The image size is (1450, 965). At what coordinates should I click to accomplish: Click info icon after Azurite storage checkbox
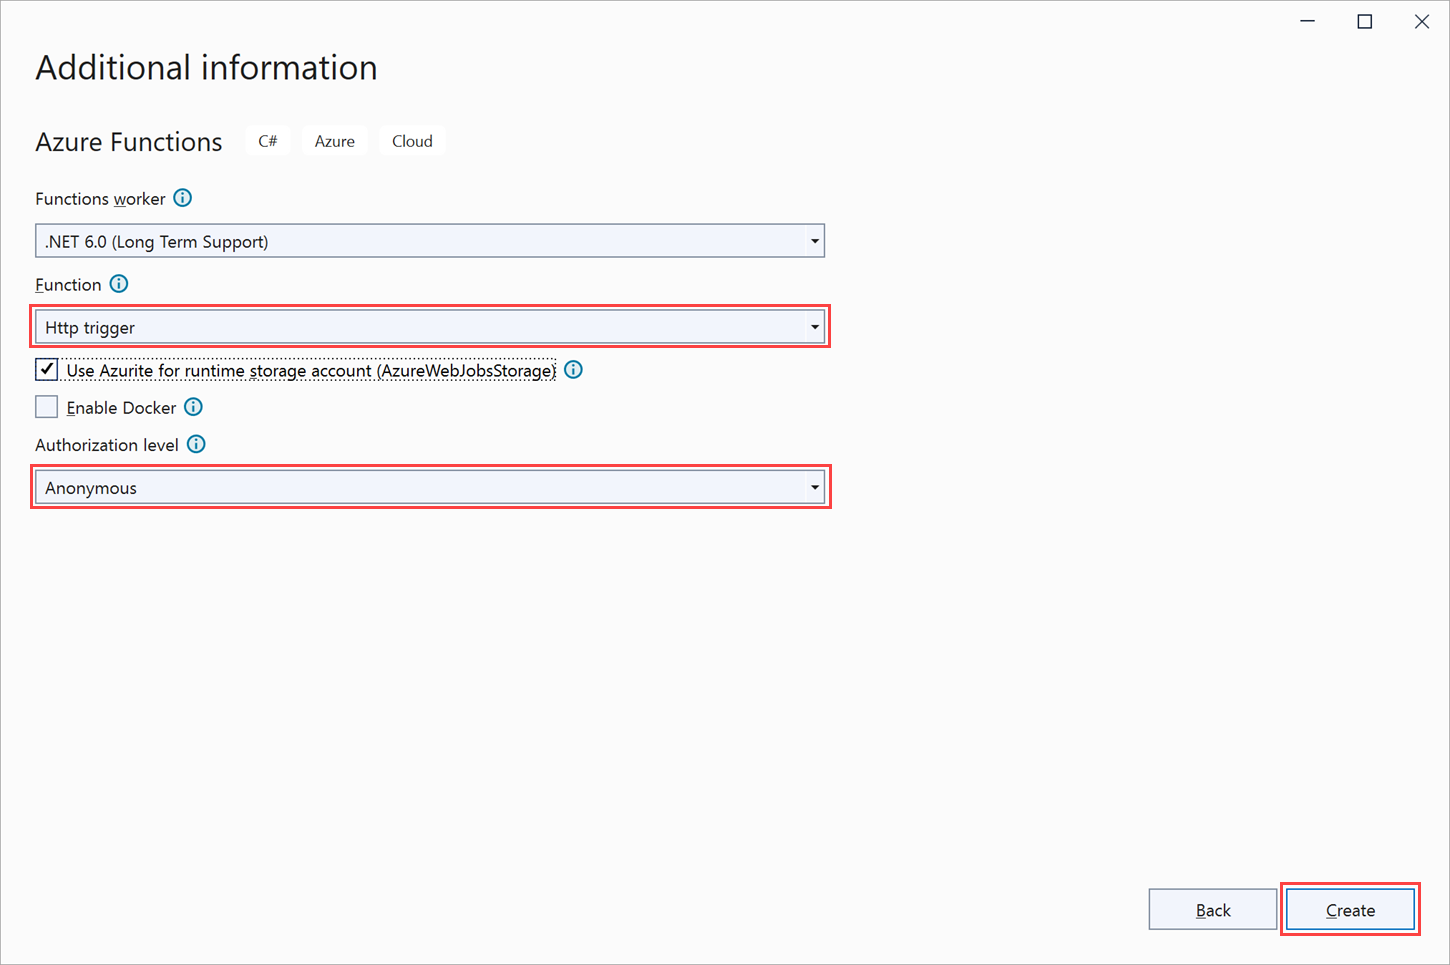(573, 370)
